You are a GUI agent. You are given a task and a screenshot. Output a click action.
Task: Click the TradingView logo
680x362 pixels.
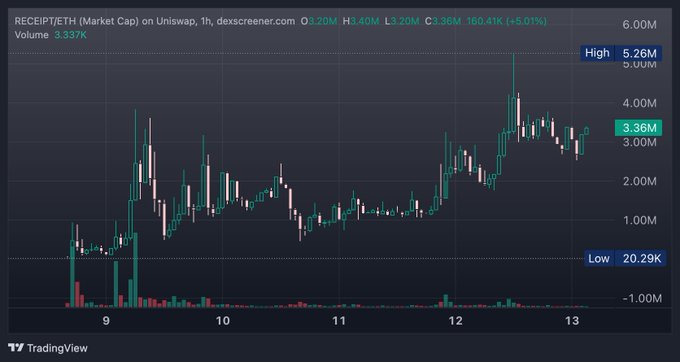click(x=16, y=348)
